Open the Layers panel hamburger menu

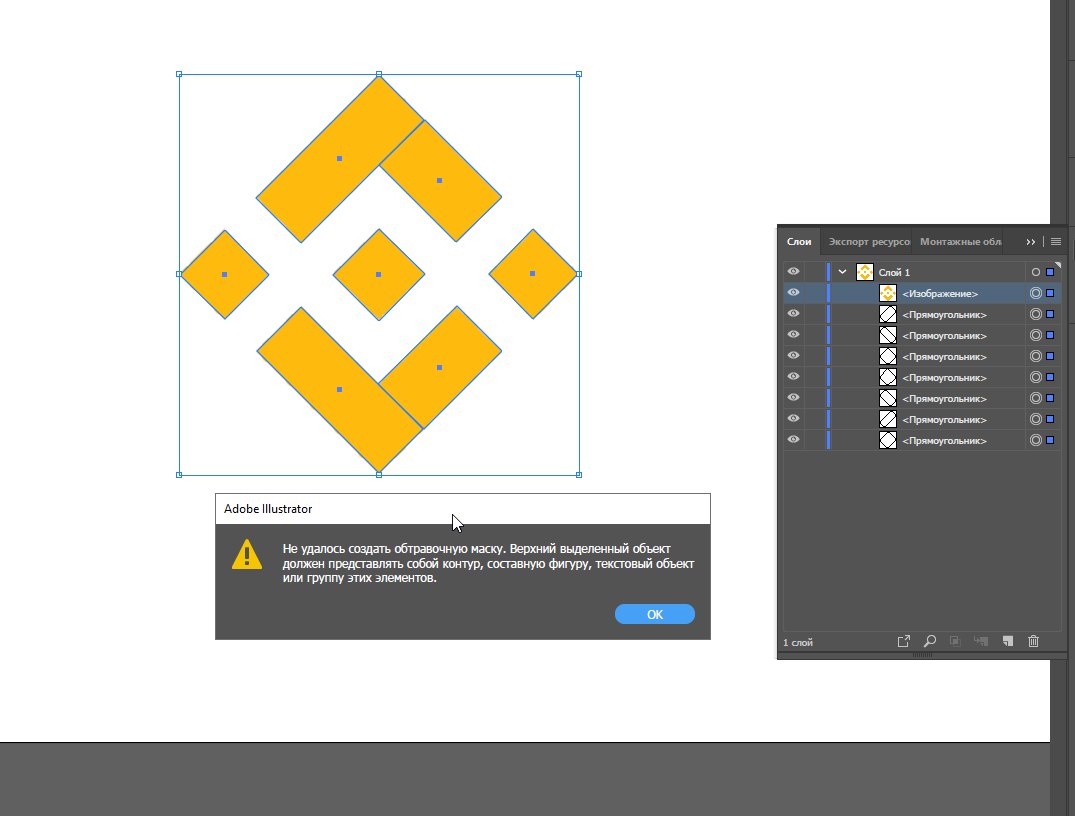click(x=1056, y=242)
